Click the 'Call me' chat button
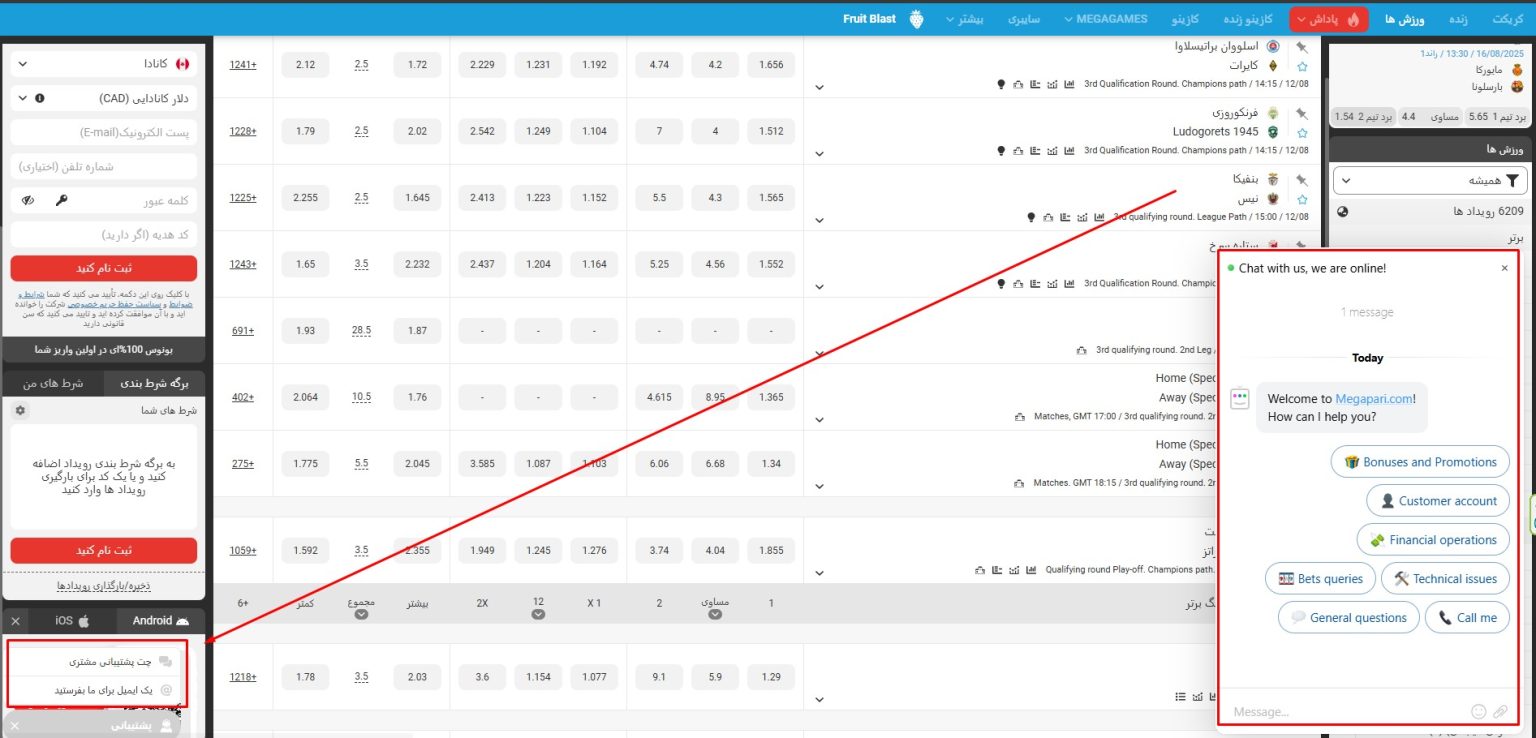 1467,617
